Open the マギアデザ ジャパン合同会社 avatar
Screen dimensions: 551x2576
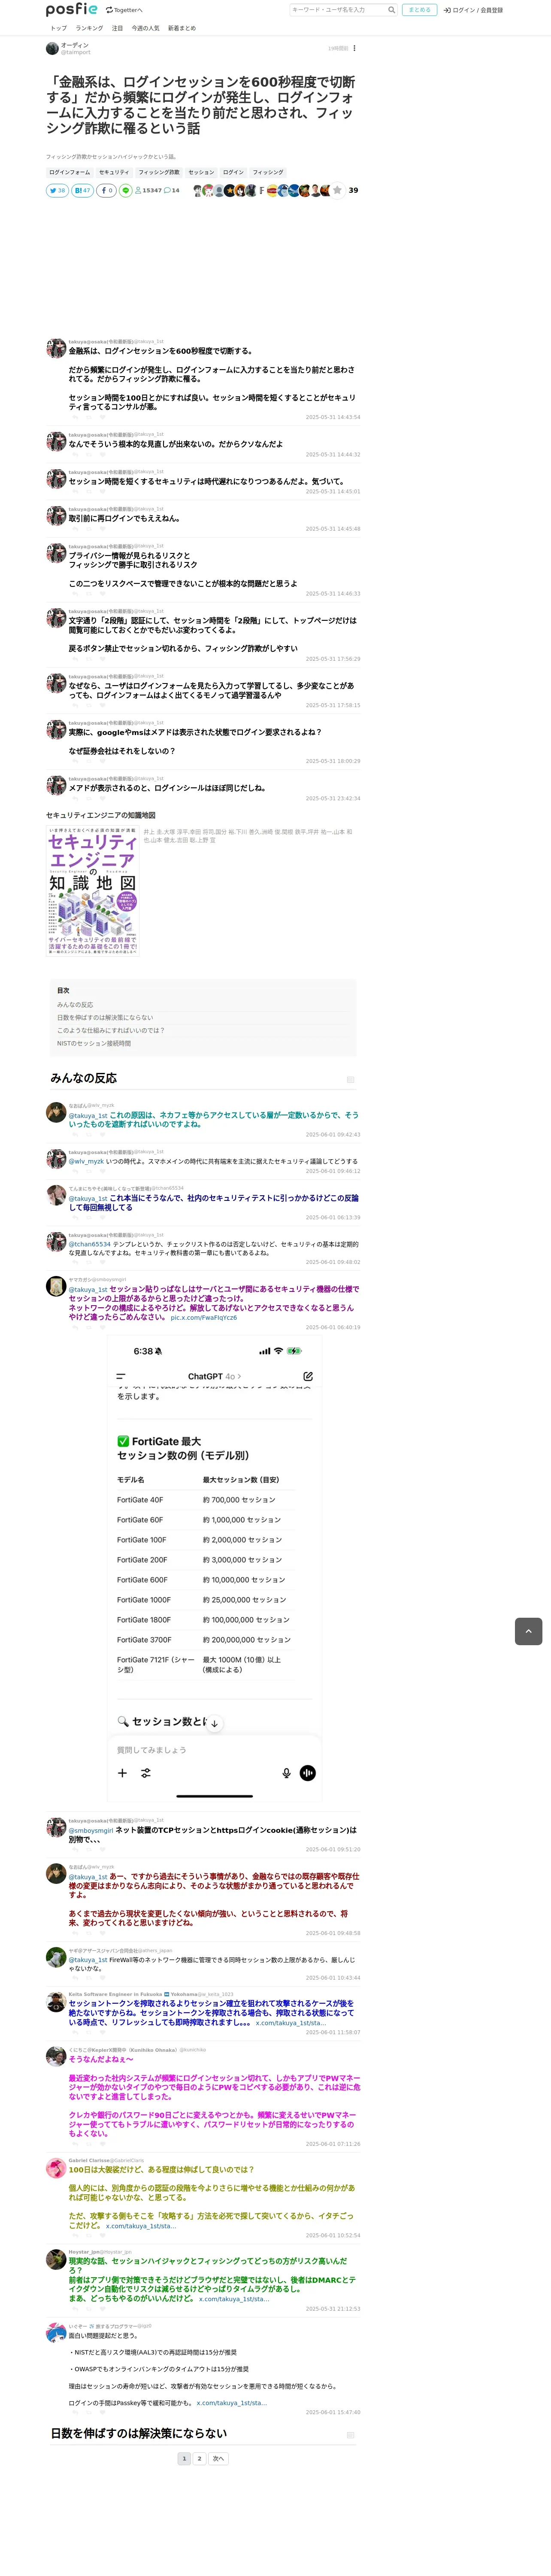coord(56,1957)
